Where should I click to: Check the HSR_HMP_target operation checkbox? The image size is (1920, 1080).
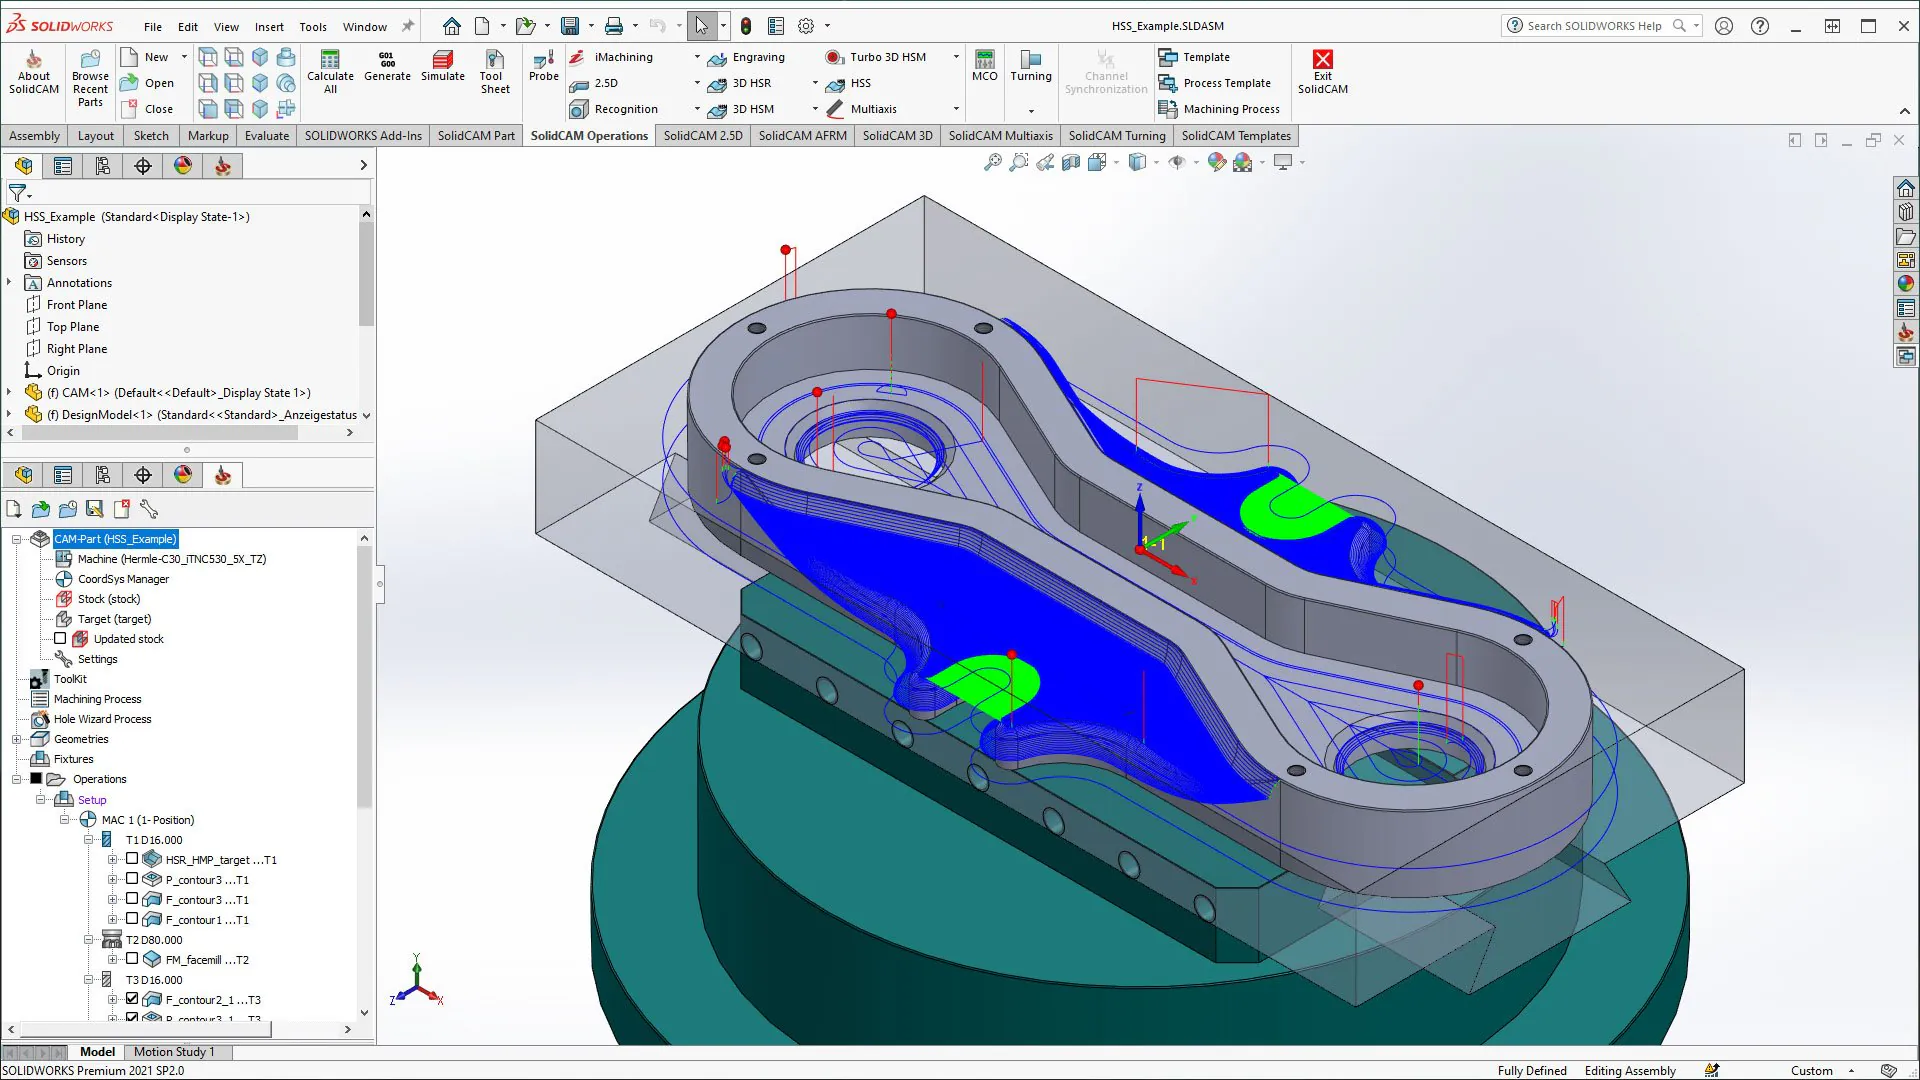[x=132, y=859]
